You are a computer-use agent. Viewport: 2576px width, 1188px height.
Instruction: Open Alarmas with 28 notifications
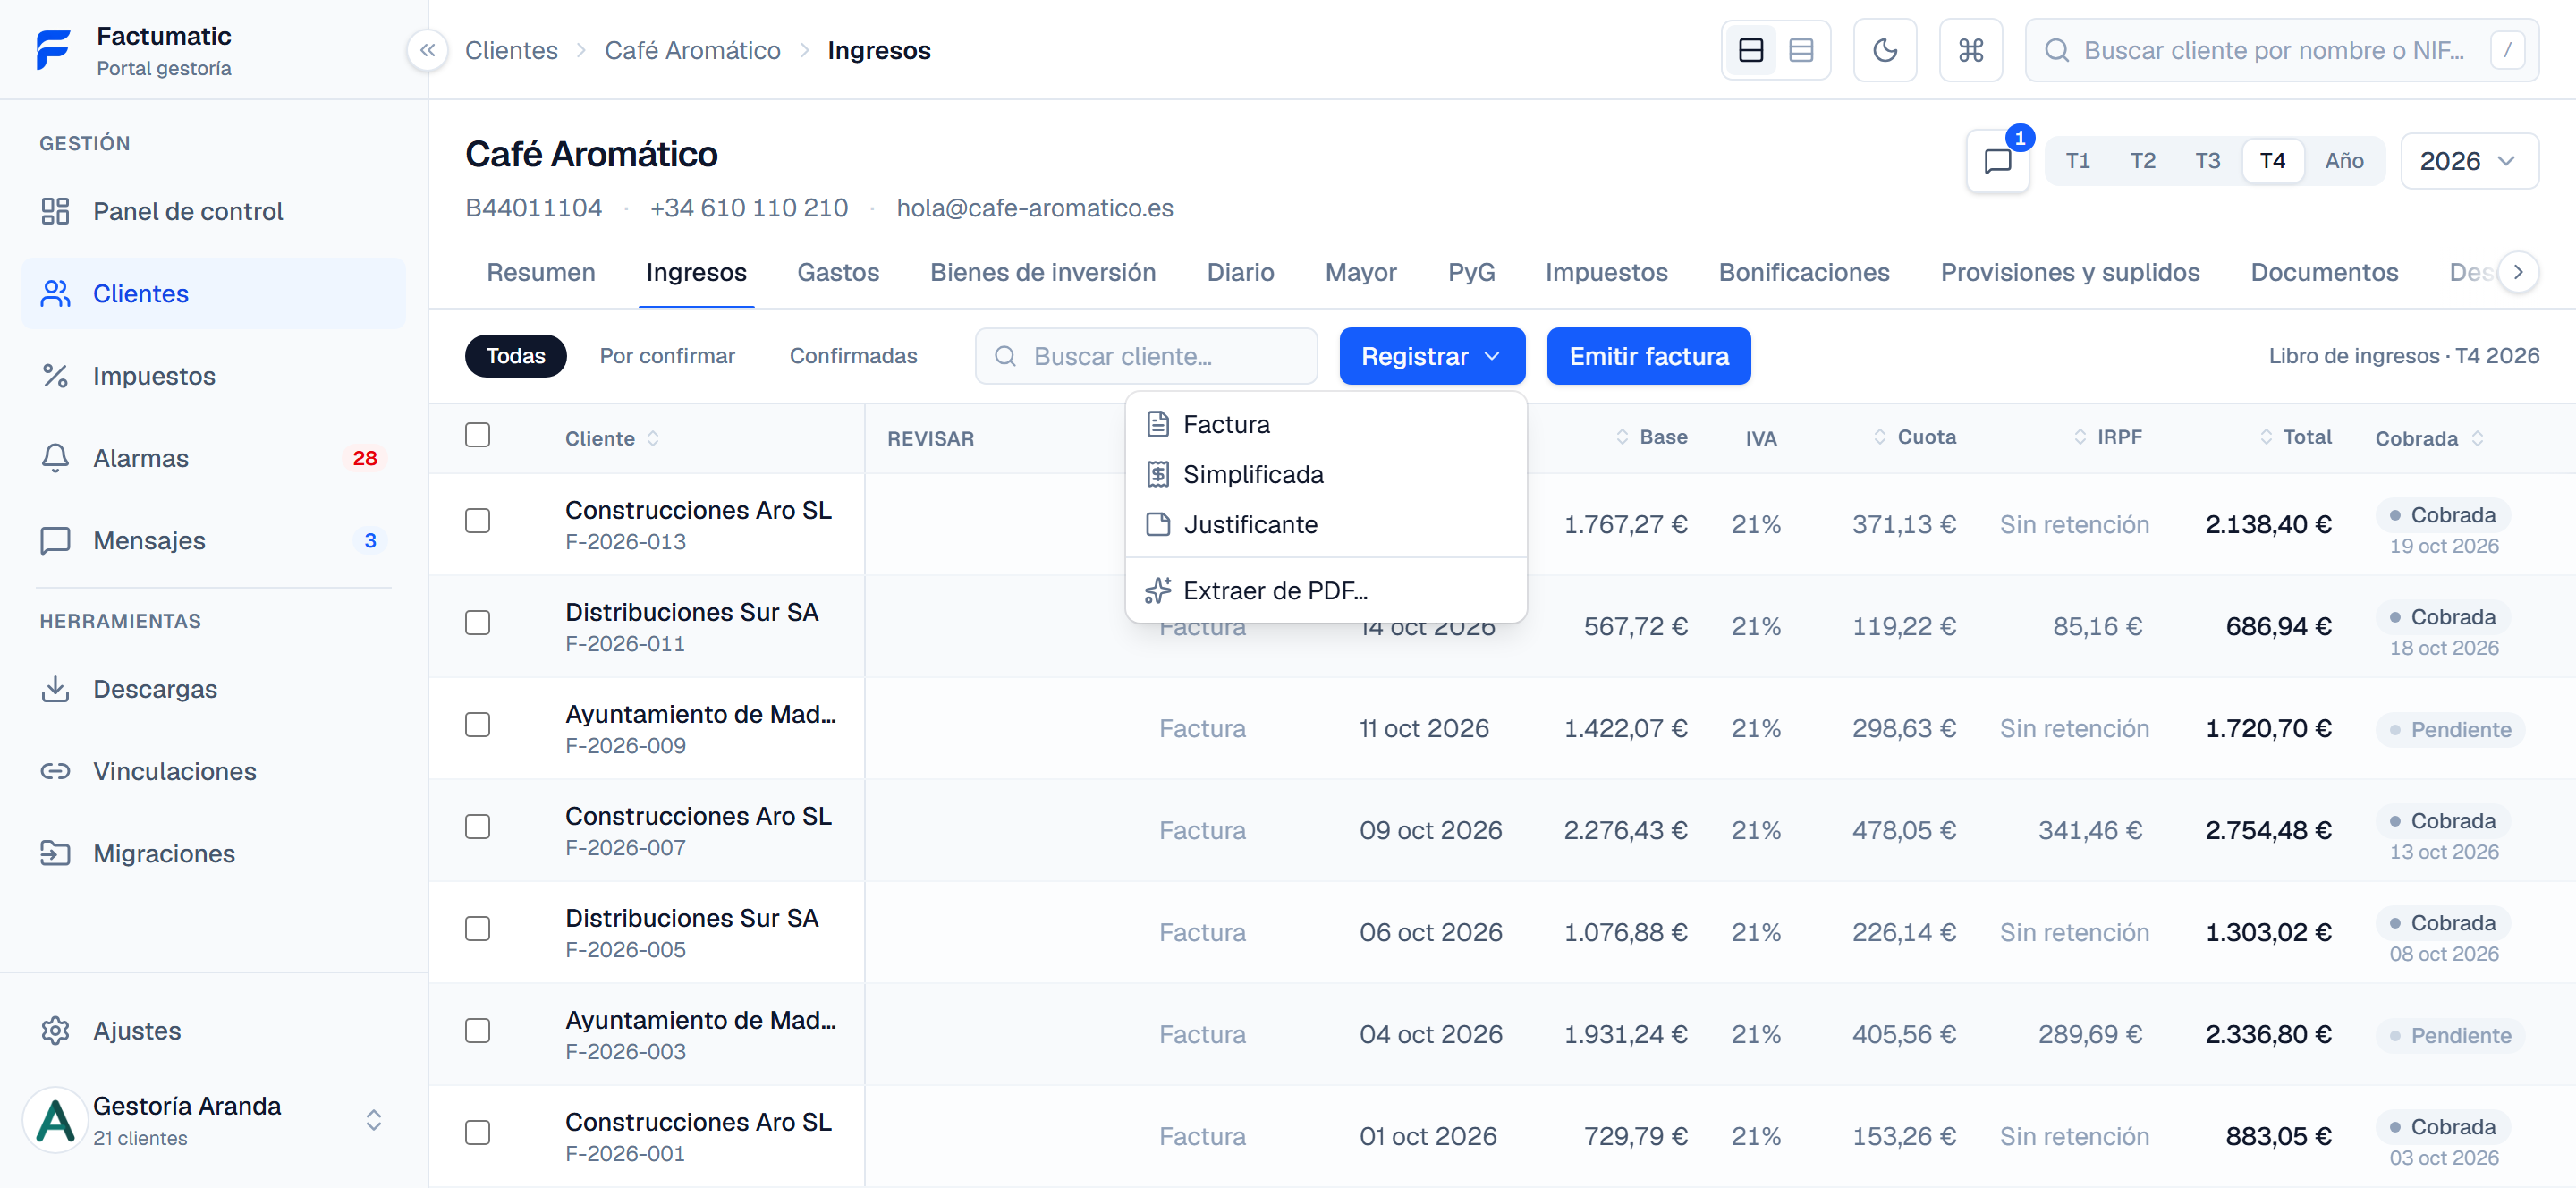pyautogui.click(x=214, y=458)
